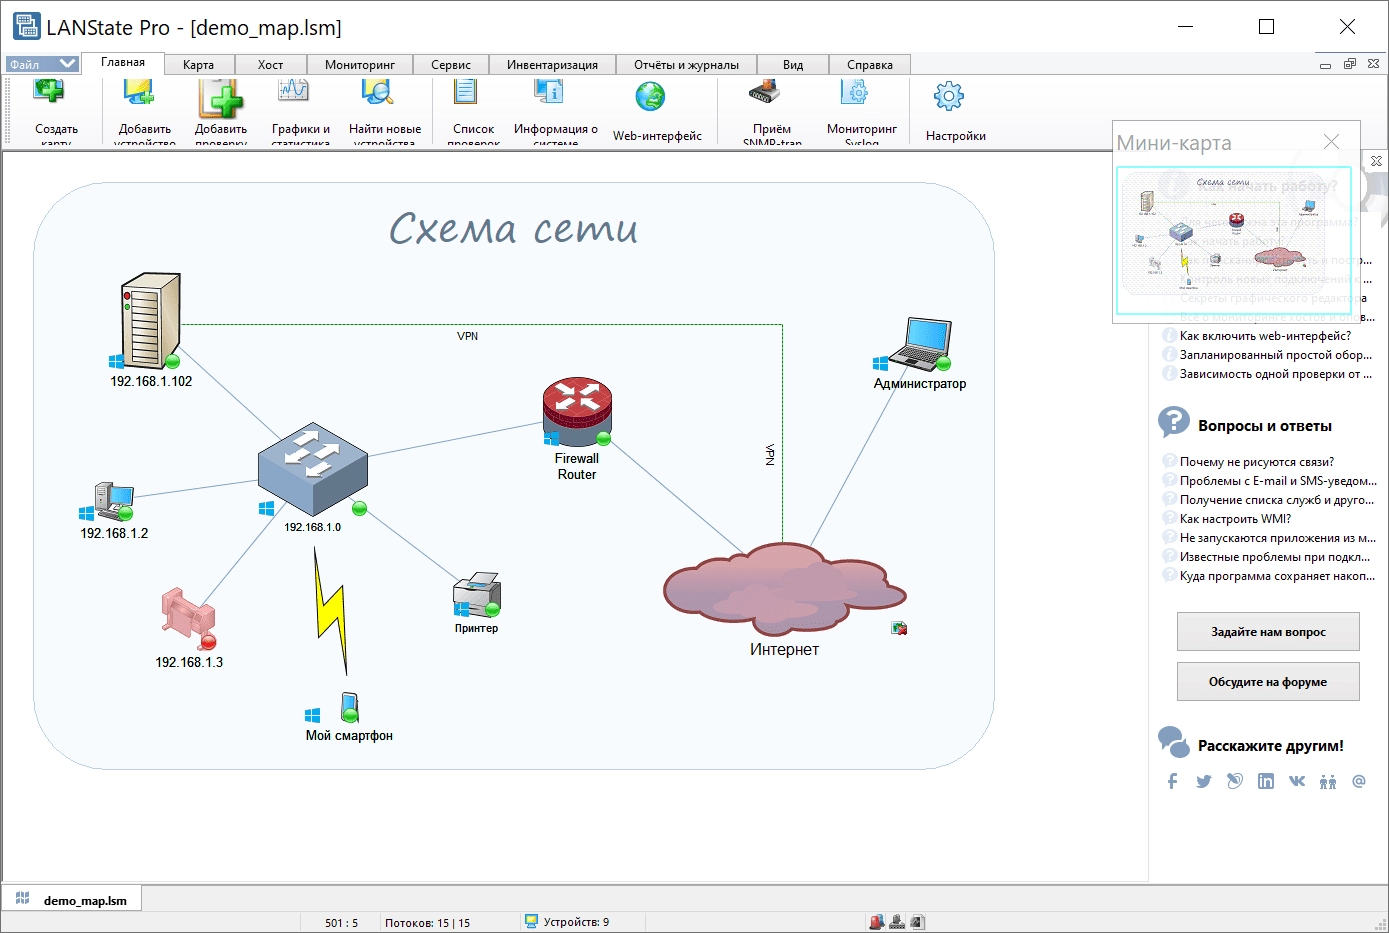Viewport: 1389px width, 933px height.
Task: Select the Принтер device icon
Action: coord(477,594)
